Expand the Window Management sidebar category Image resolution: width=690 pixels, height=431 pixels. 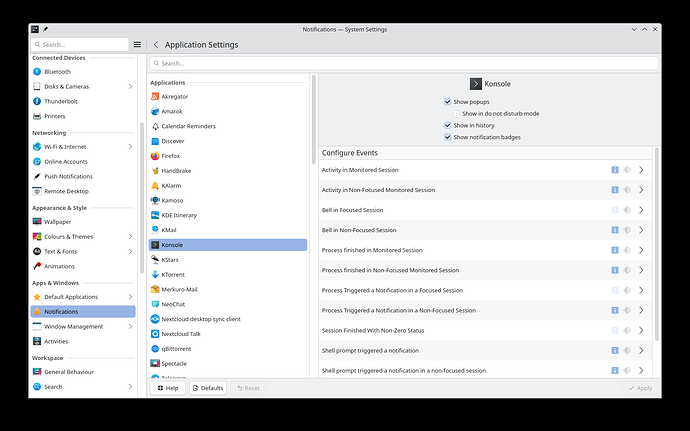coord(130,326)
